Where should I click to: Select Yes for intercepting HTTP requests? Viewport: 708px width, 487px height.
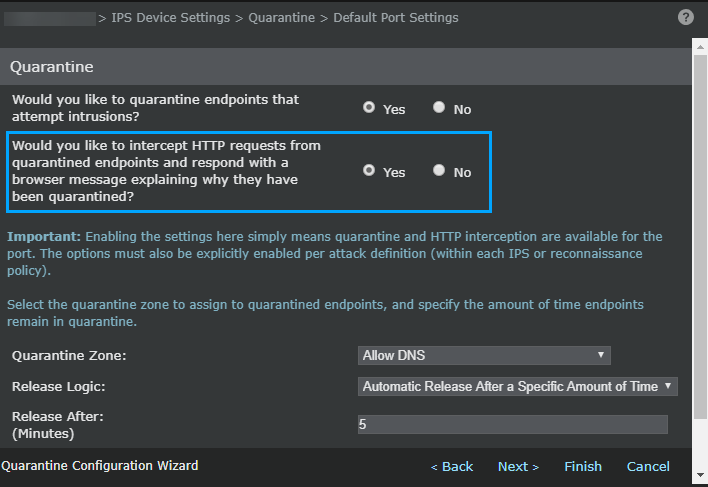[x=369, y=170]
